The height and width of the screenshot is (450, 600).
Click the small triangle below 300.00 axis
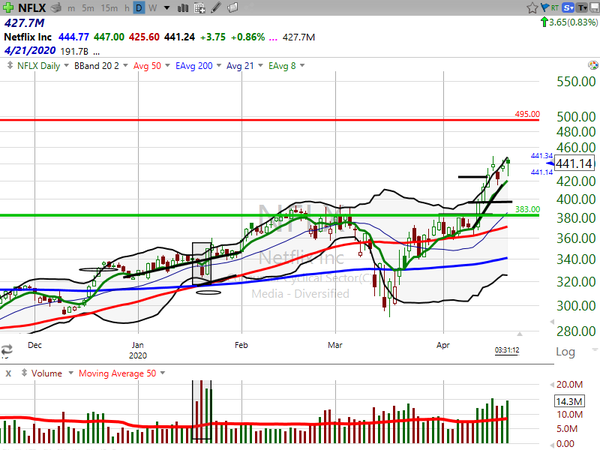point(552,322)
